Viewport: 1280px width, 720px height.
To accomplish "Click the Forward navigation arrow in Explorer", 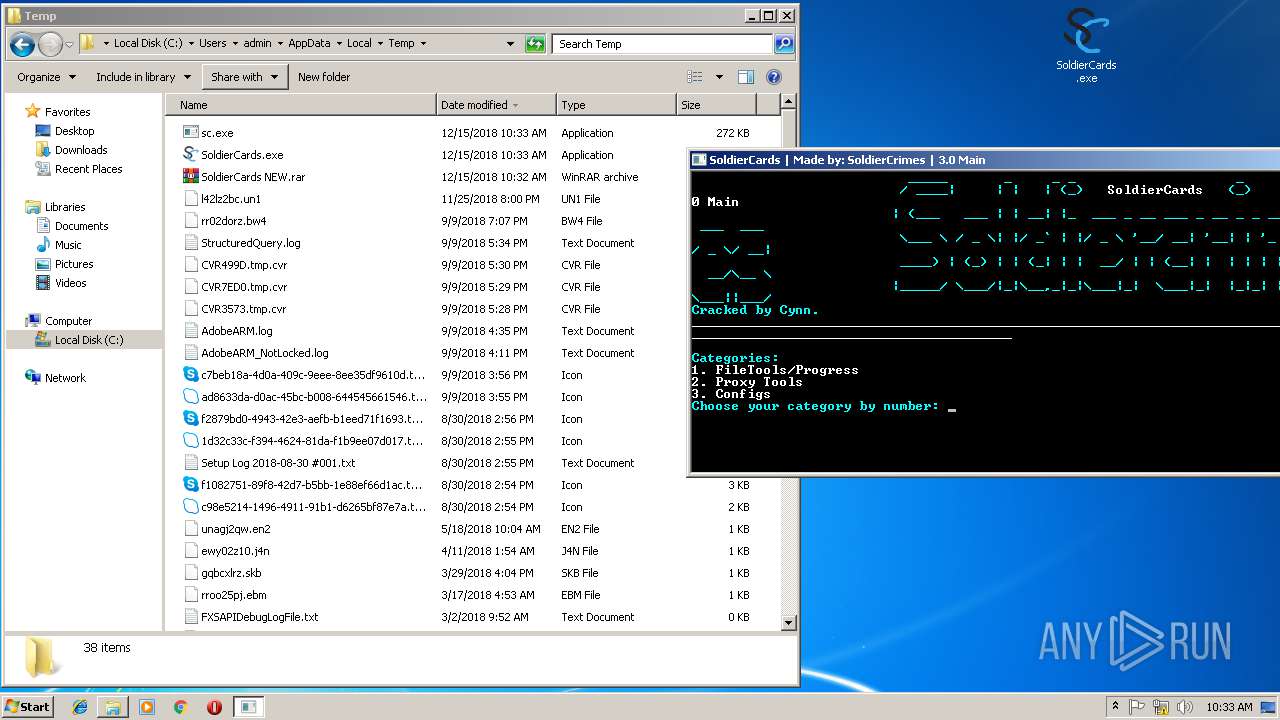I will (50, 44).
